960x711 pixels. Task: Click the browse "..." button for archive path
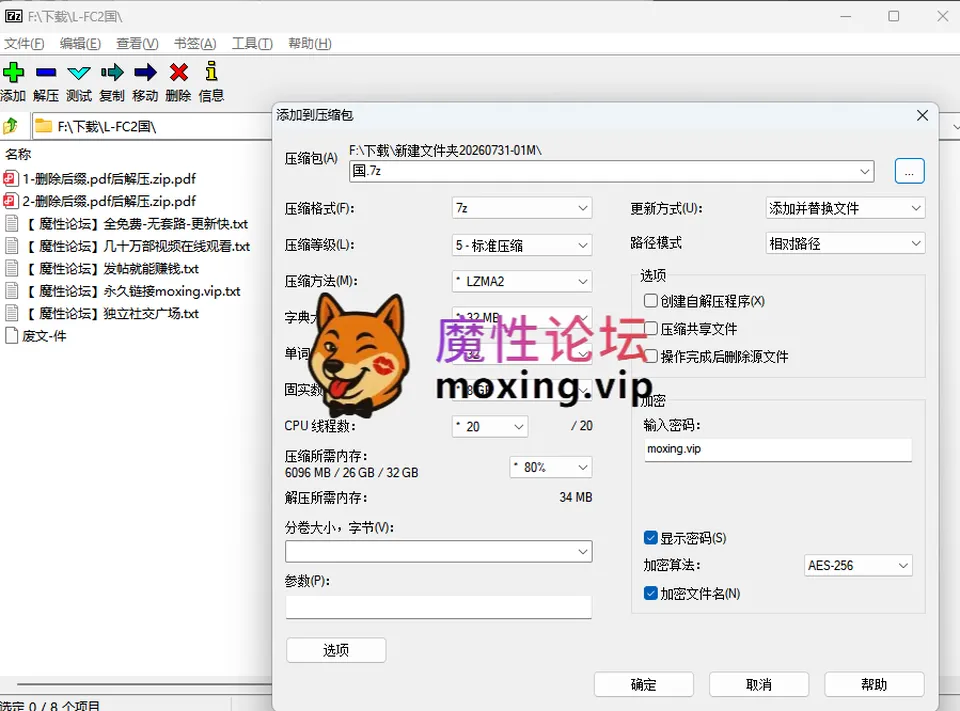tap(909, 171)
